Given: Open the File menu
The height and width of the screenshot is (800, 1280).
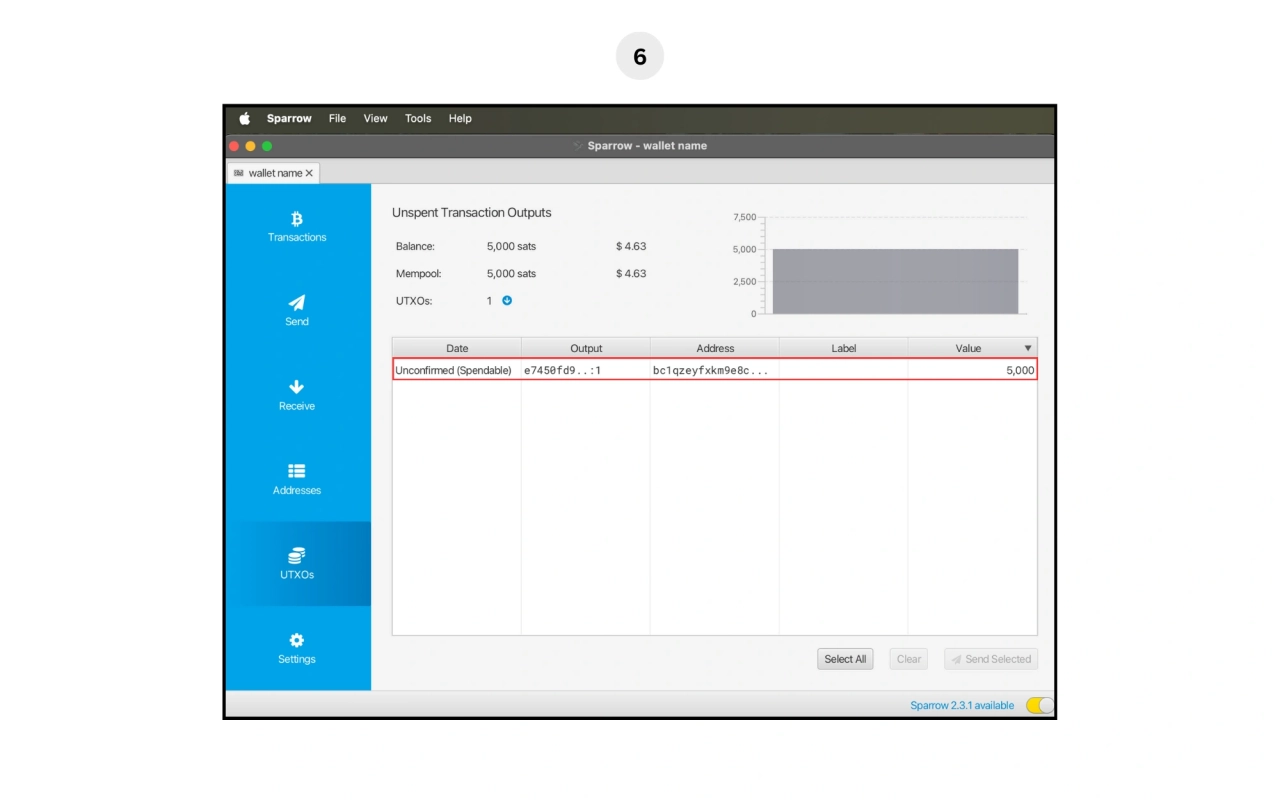Looking at the screenshot, I should coord(337,118).
